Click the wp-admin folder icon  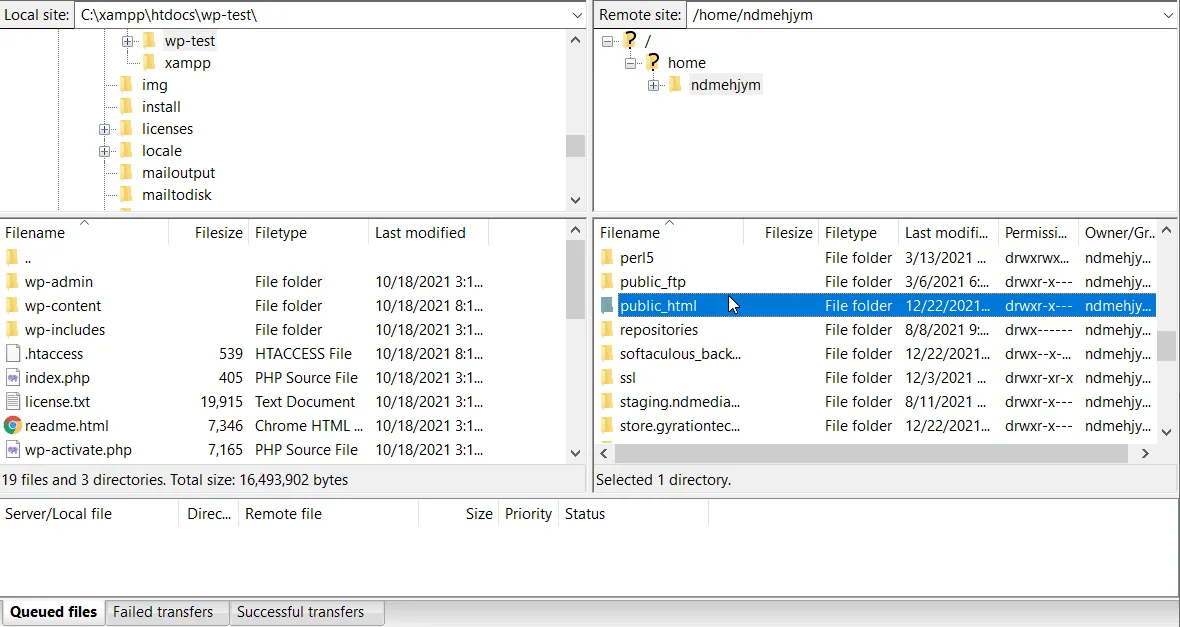point(12,282)
